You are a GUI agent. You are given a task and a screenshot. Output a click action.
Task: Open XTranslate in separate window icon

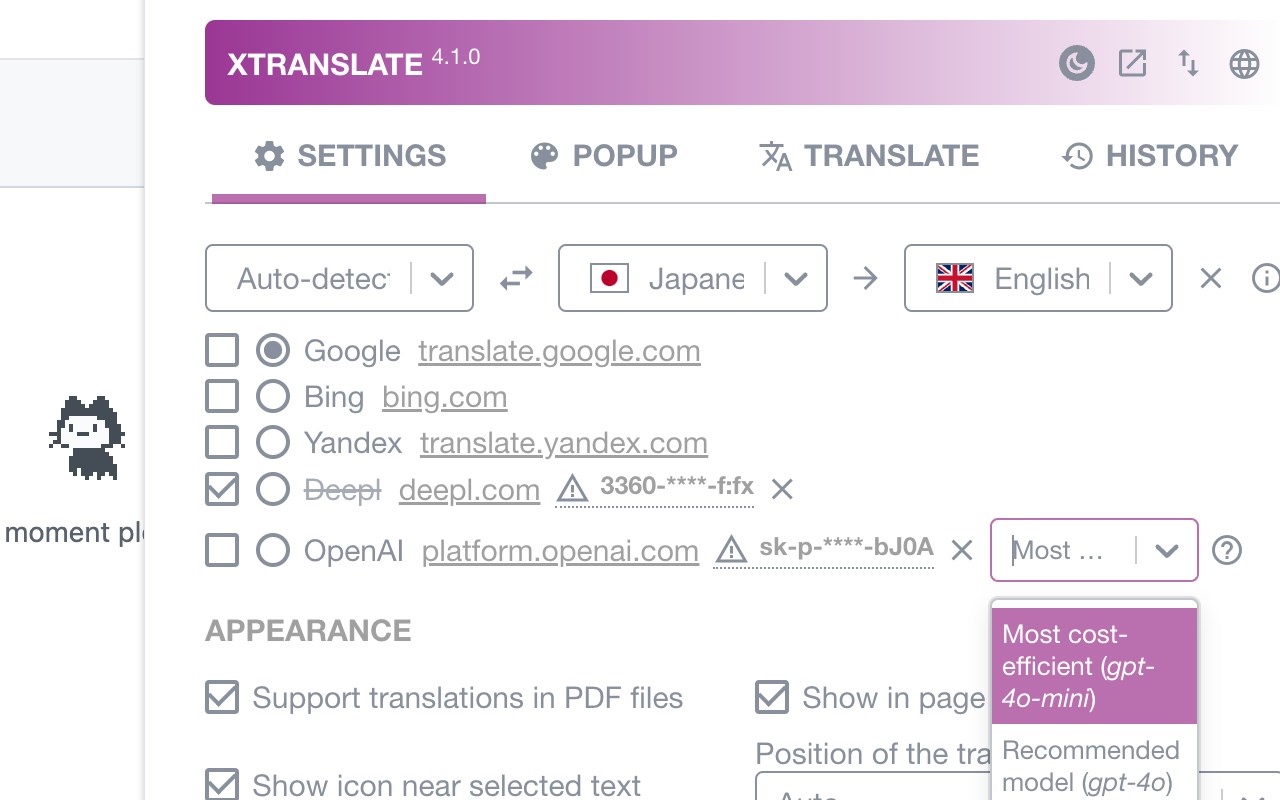[x=1132, y=64]
